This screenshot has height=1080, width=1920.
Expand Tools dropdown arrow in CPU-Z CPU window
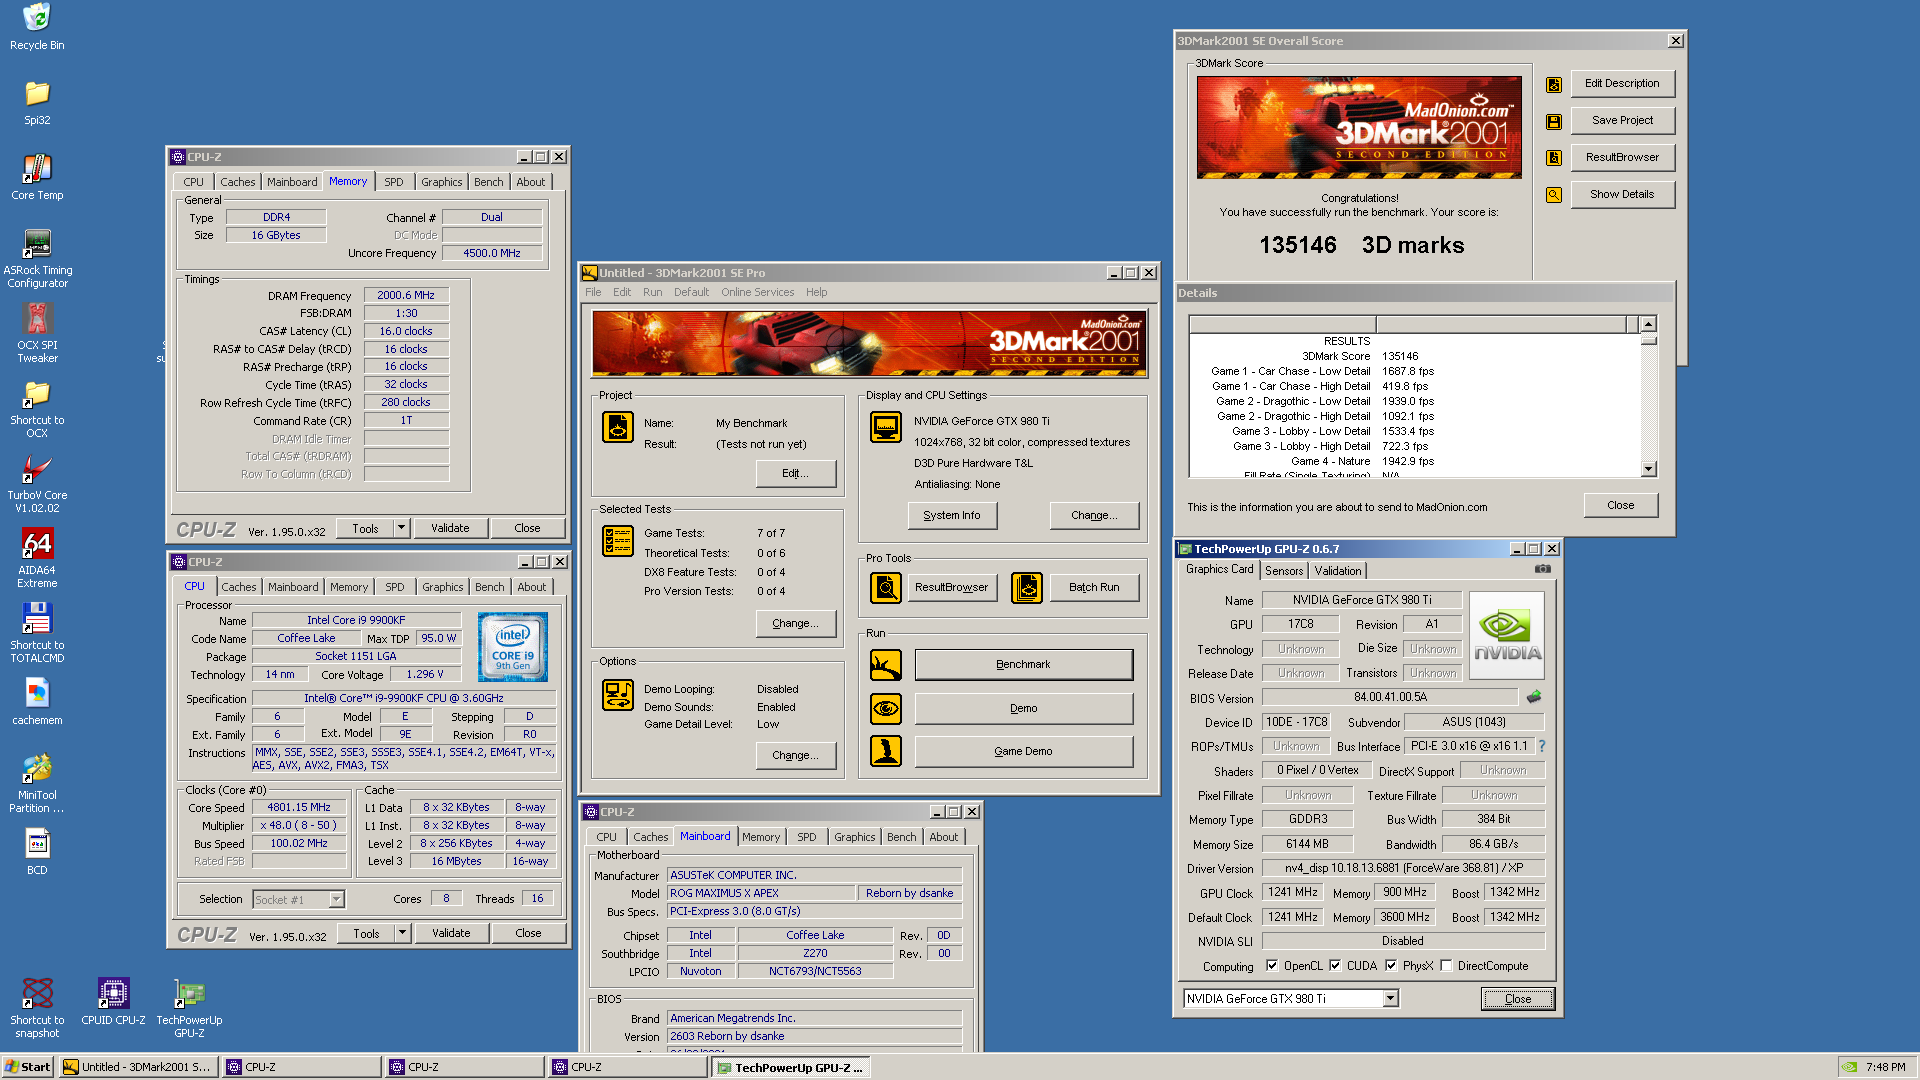402,933
